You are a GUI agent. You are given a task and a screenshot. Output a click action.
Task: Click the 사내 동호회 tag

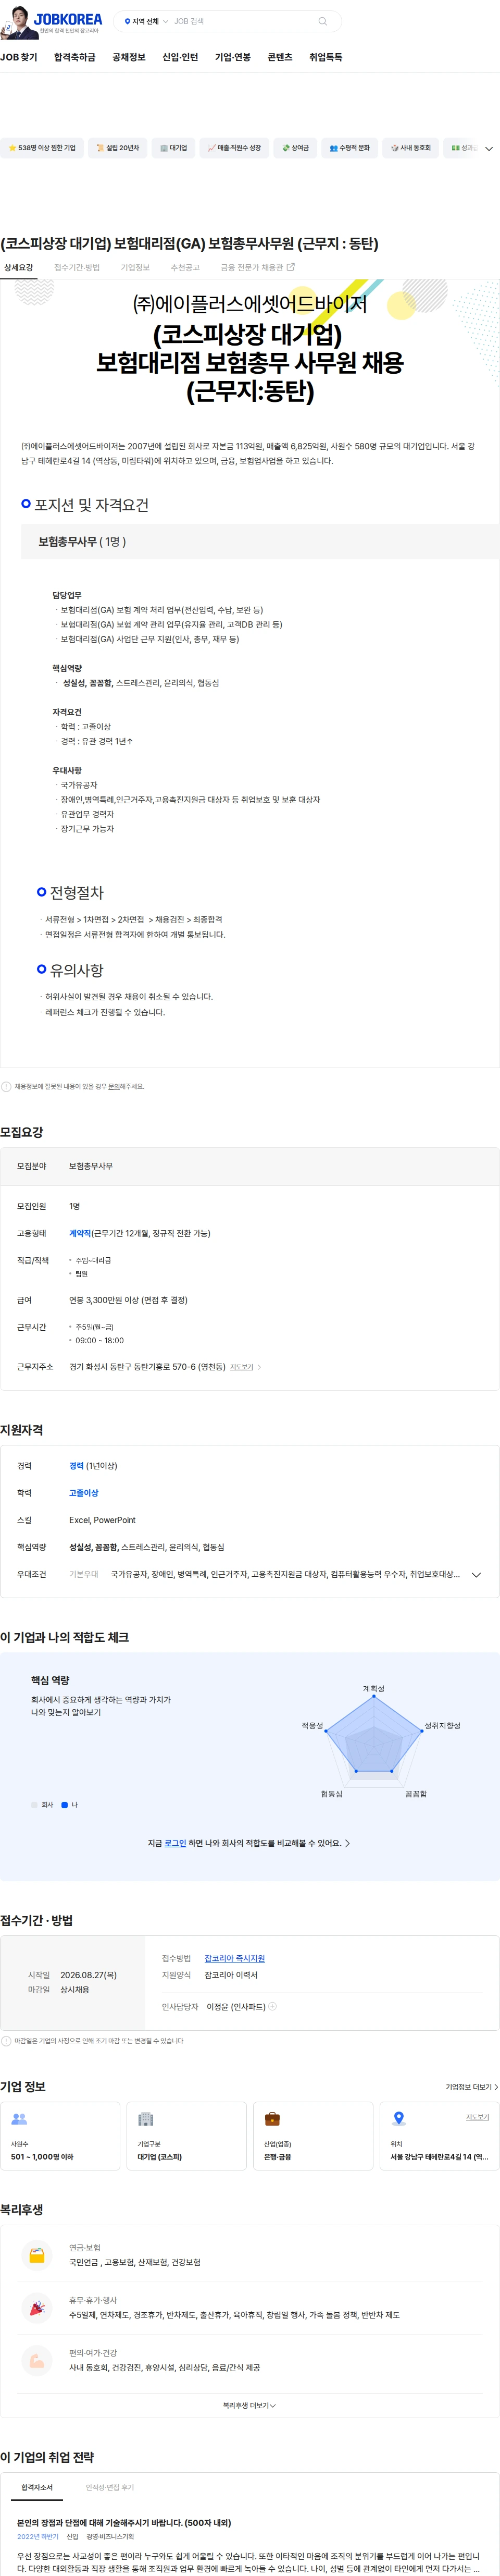pyautogui.click(x=411, y=148)
